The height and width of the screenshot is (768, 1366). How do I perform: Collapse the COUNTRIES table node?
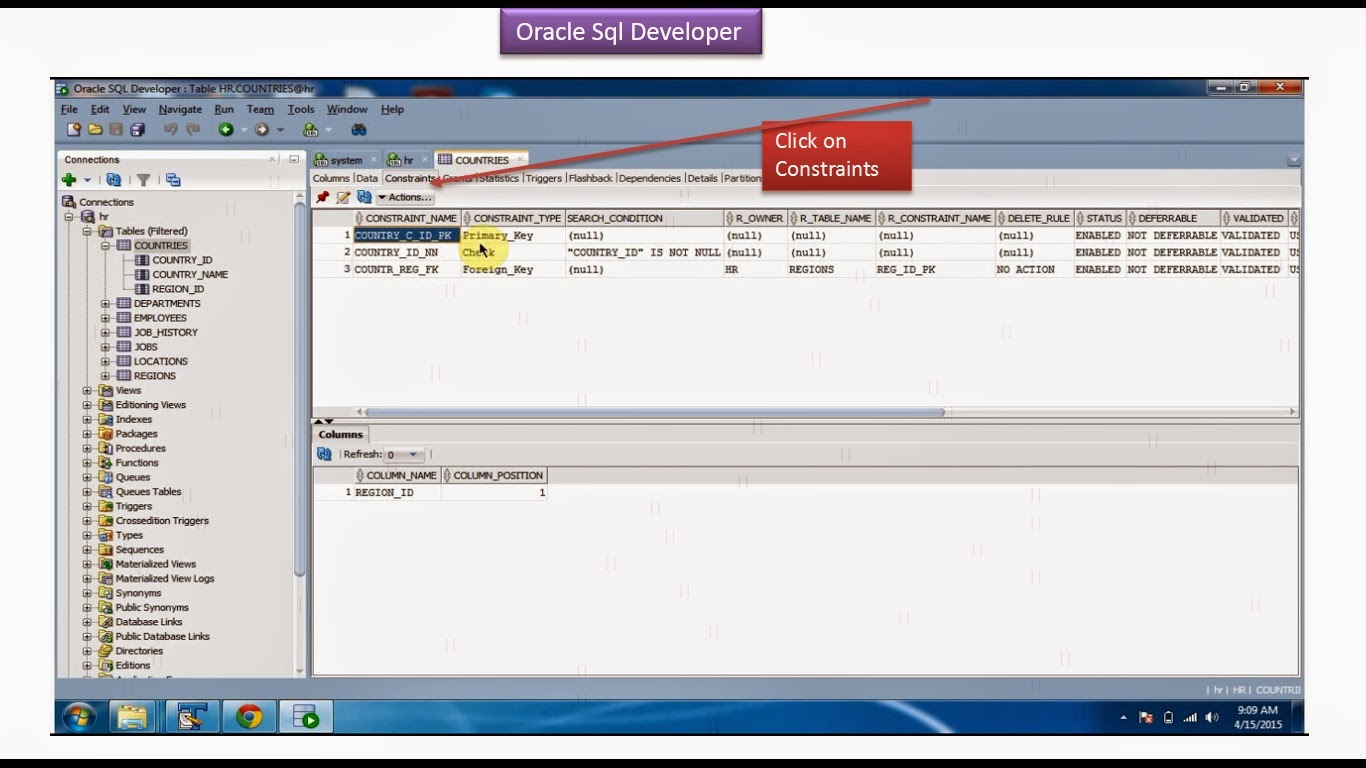point(106,246)
